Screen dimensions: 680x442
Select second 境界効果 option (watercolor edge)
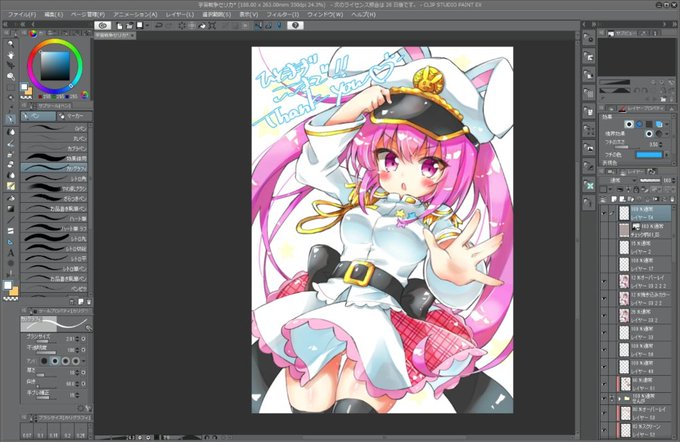point(659,134)
